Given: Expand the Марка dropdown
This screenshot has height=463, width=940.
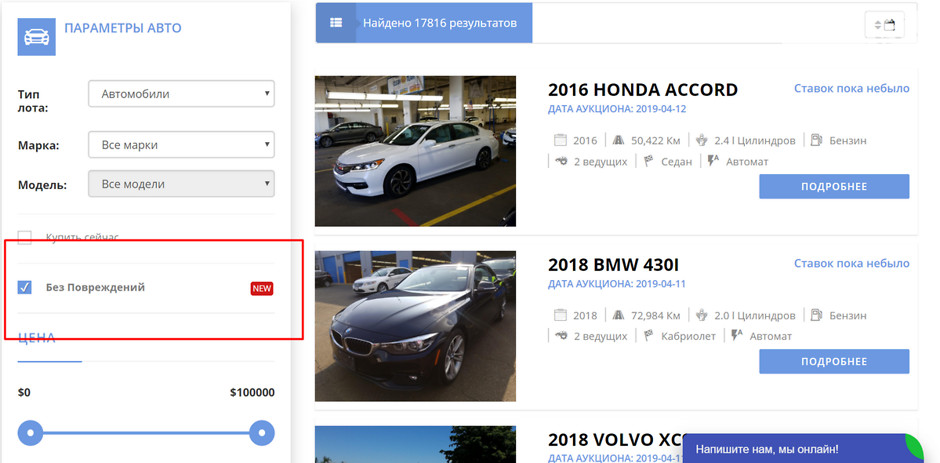Looking at the screenshot, I should tap(181, 145).
